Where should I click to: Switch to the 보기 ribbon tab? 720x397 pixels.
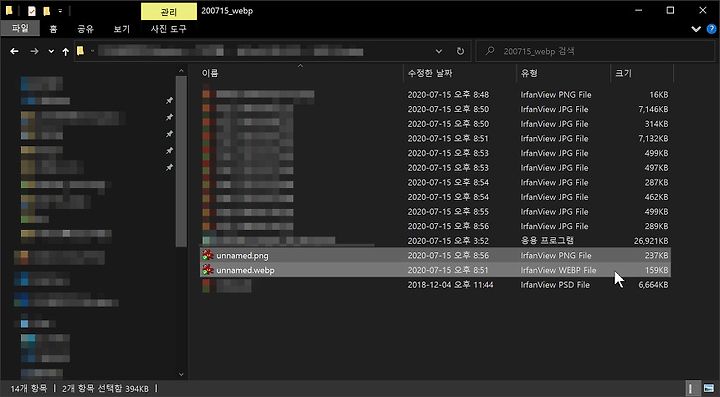122,29
